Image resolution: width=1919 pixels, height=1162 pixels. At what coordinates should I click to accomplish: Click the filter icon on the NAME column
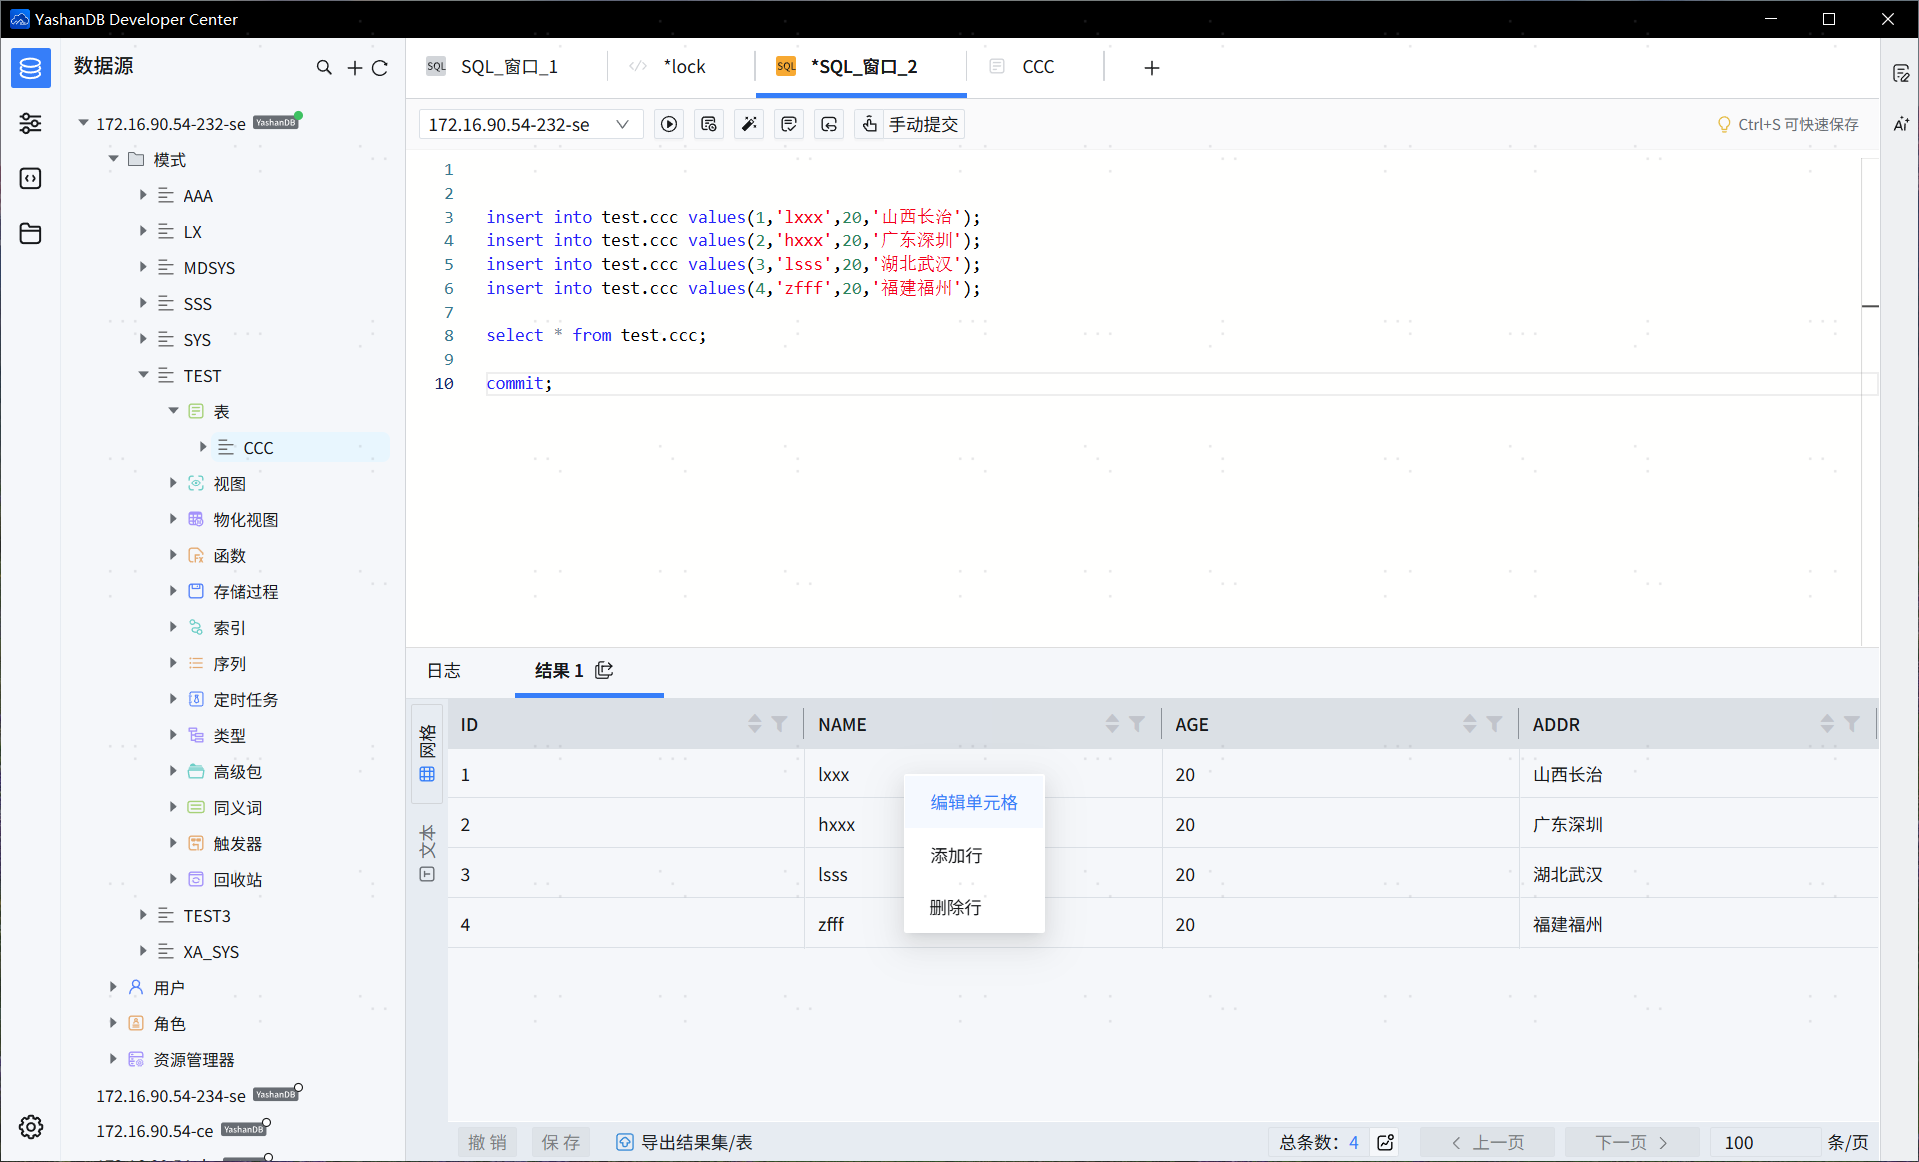point(1137,724)
